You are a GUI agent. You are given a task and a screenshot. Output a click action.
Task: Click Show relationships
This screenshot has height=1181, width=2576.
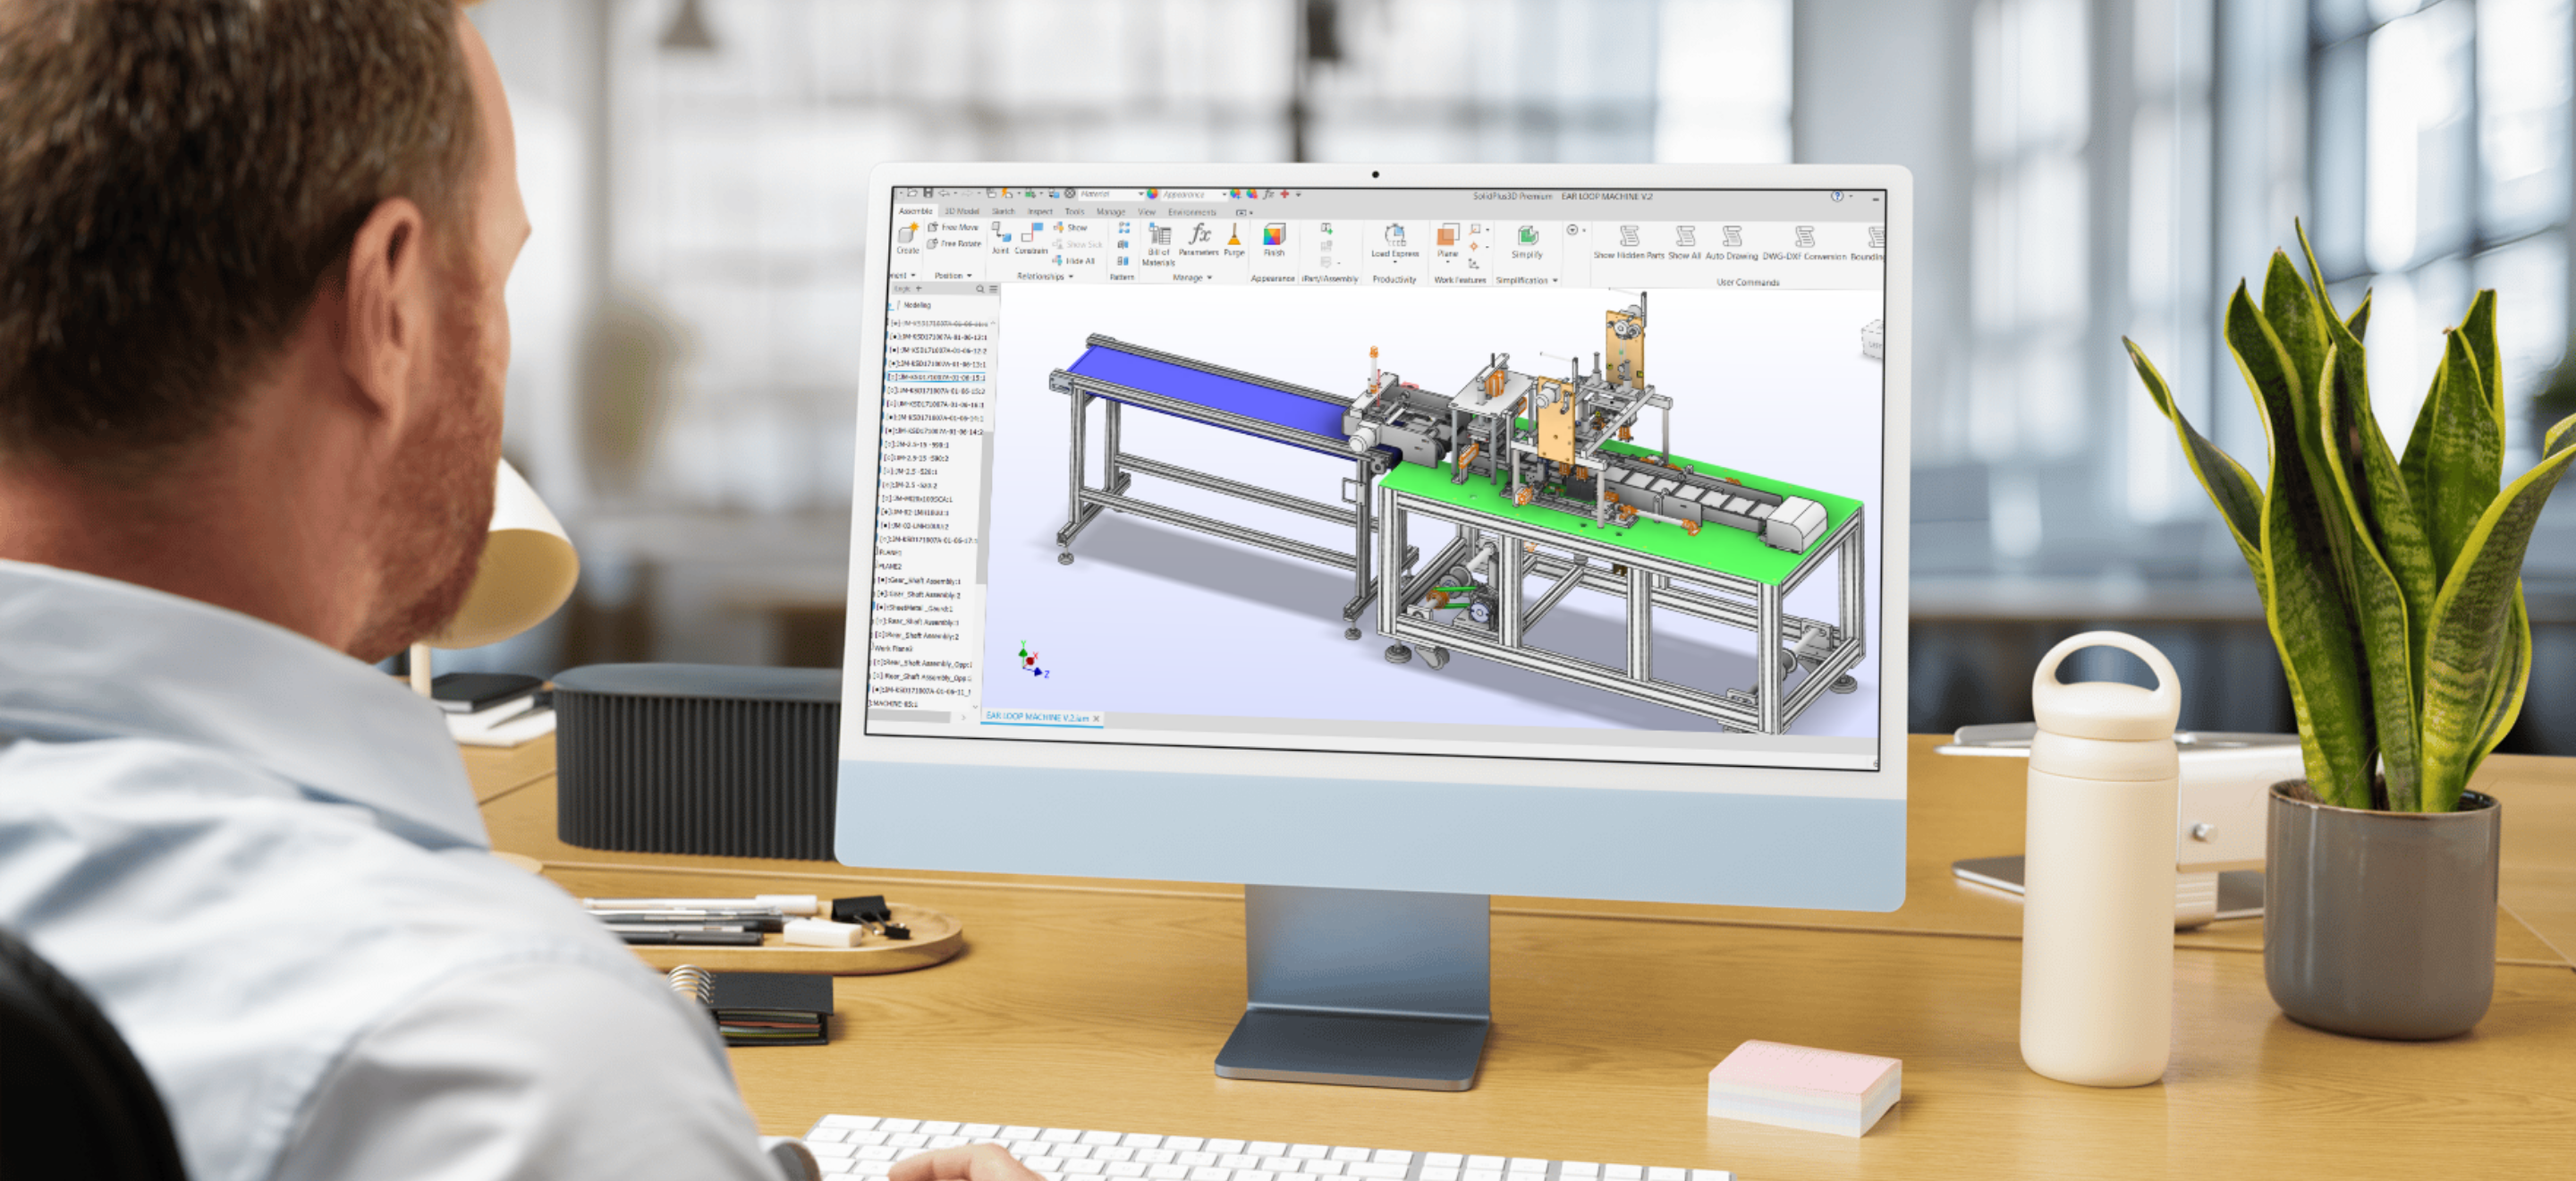(x=1070, y=228)
